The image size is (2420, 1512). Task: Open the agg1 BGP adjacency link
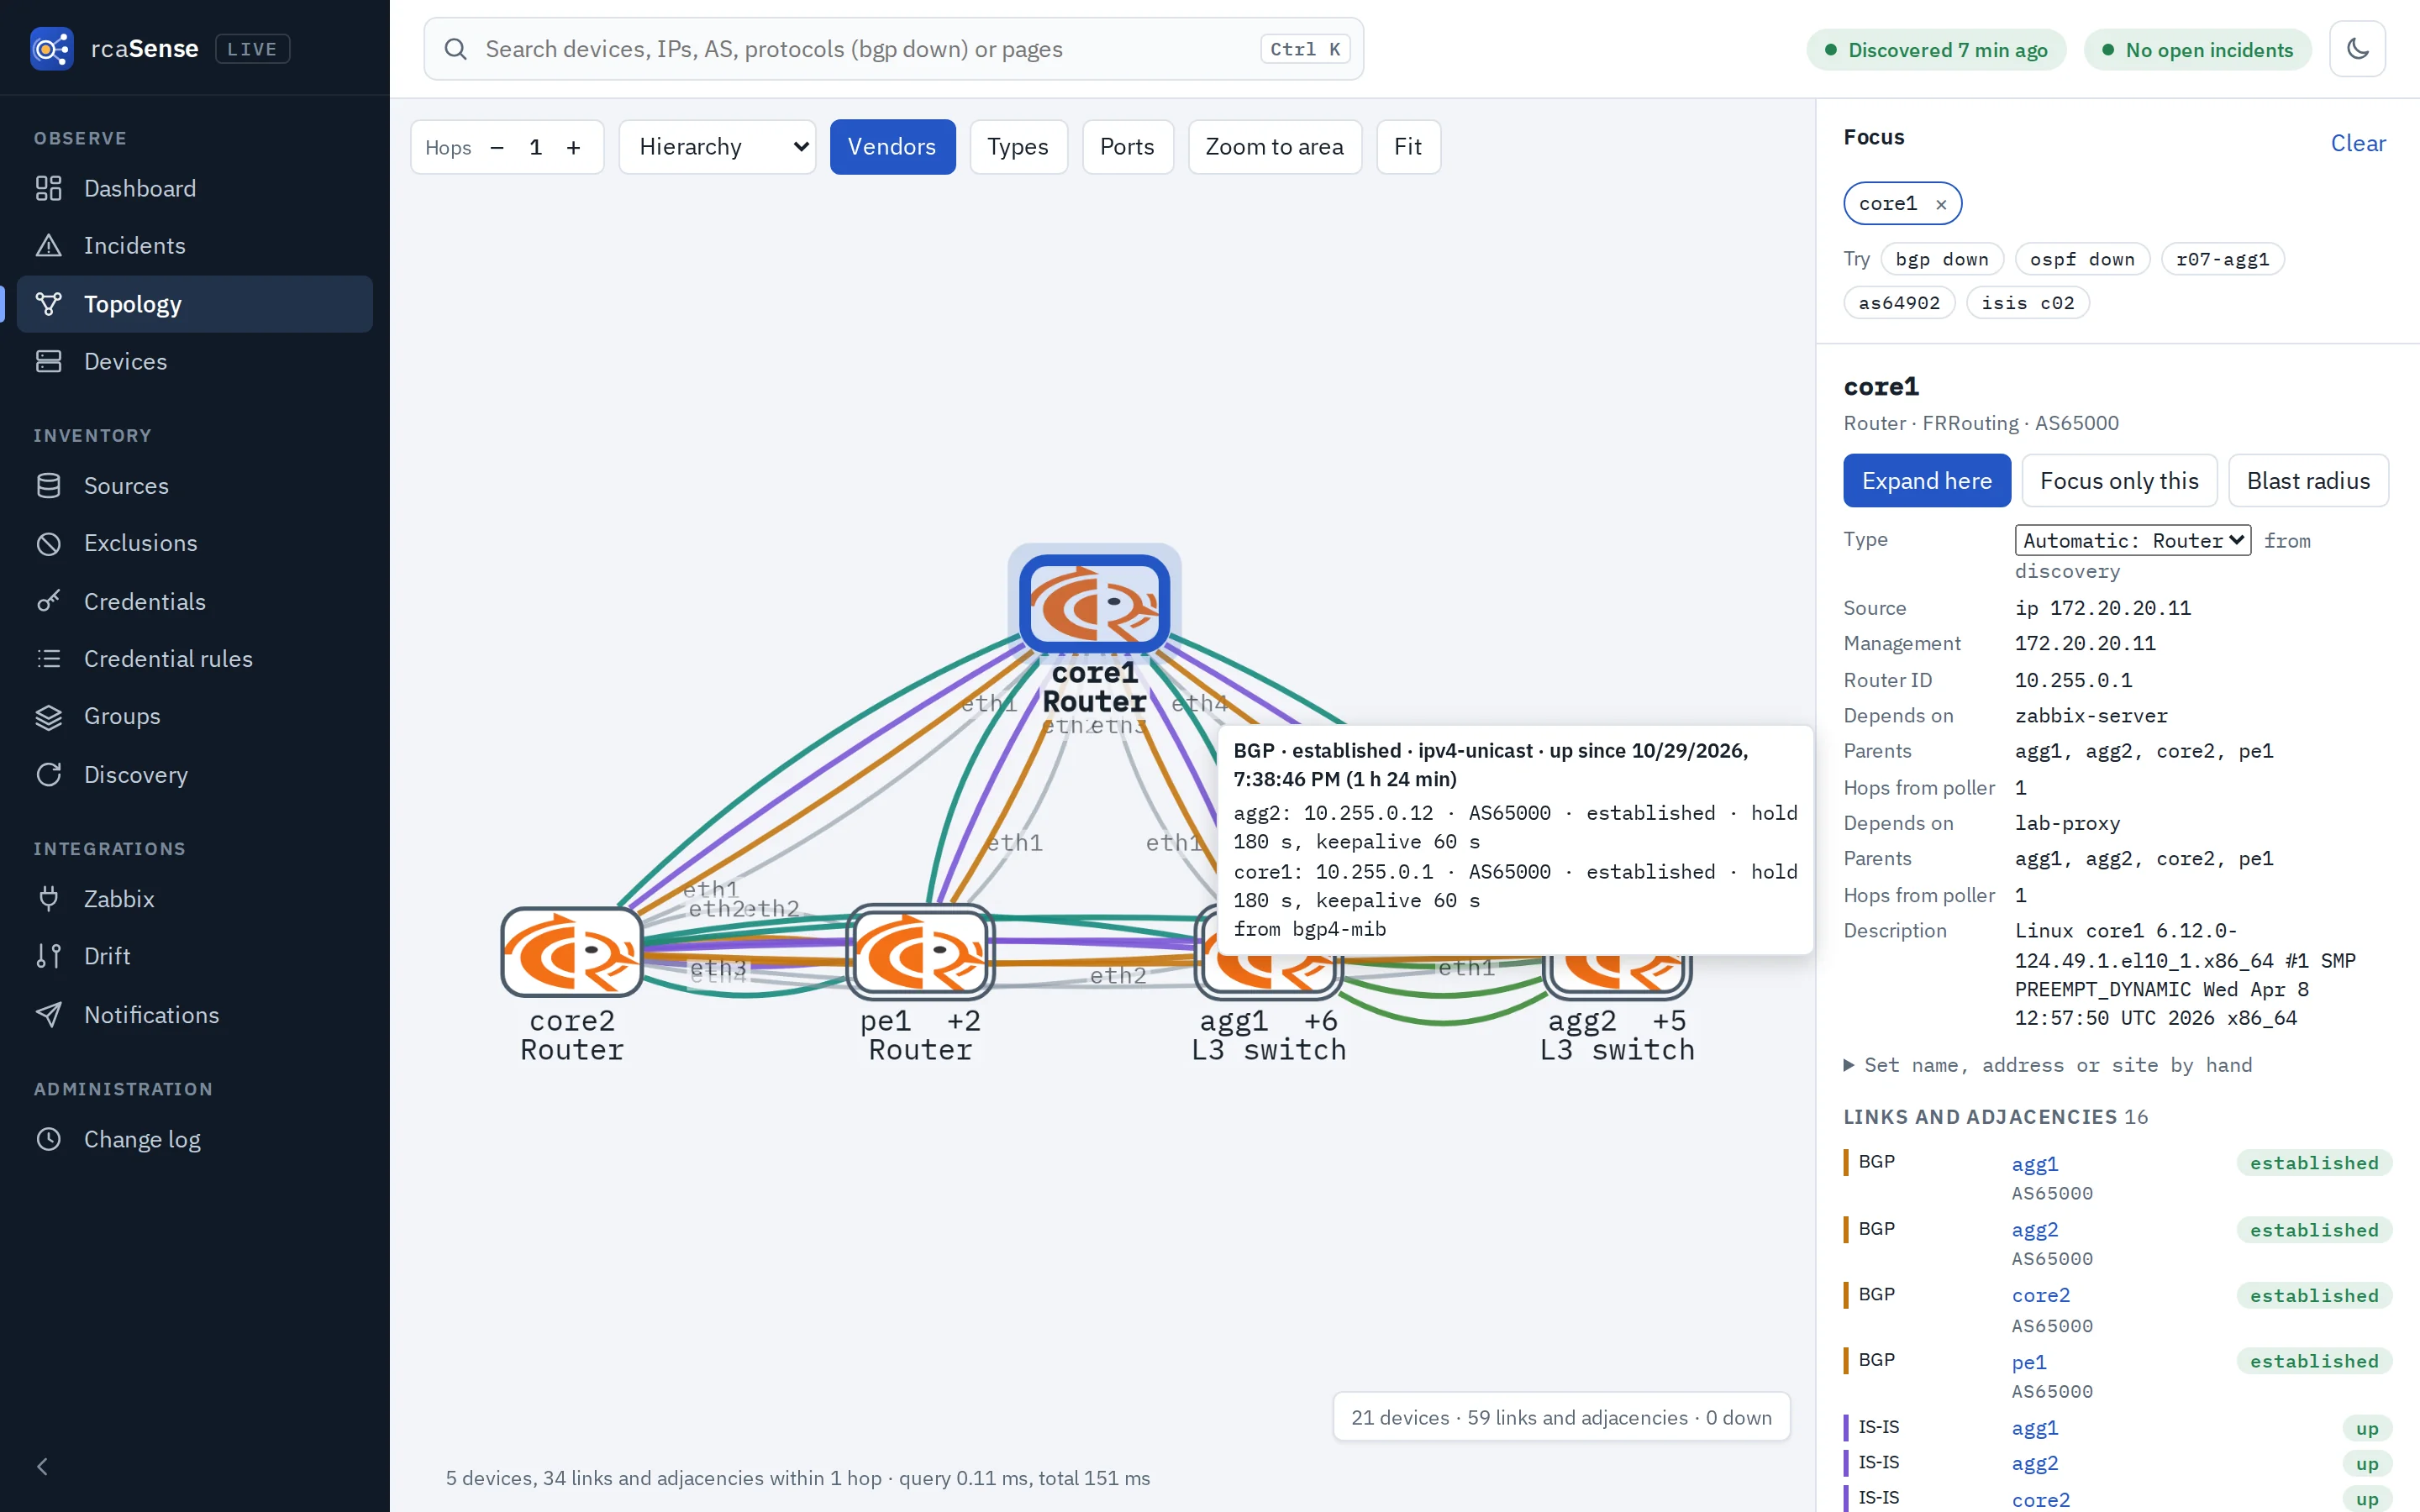(2034, 1163)
